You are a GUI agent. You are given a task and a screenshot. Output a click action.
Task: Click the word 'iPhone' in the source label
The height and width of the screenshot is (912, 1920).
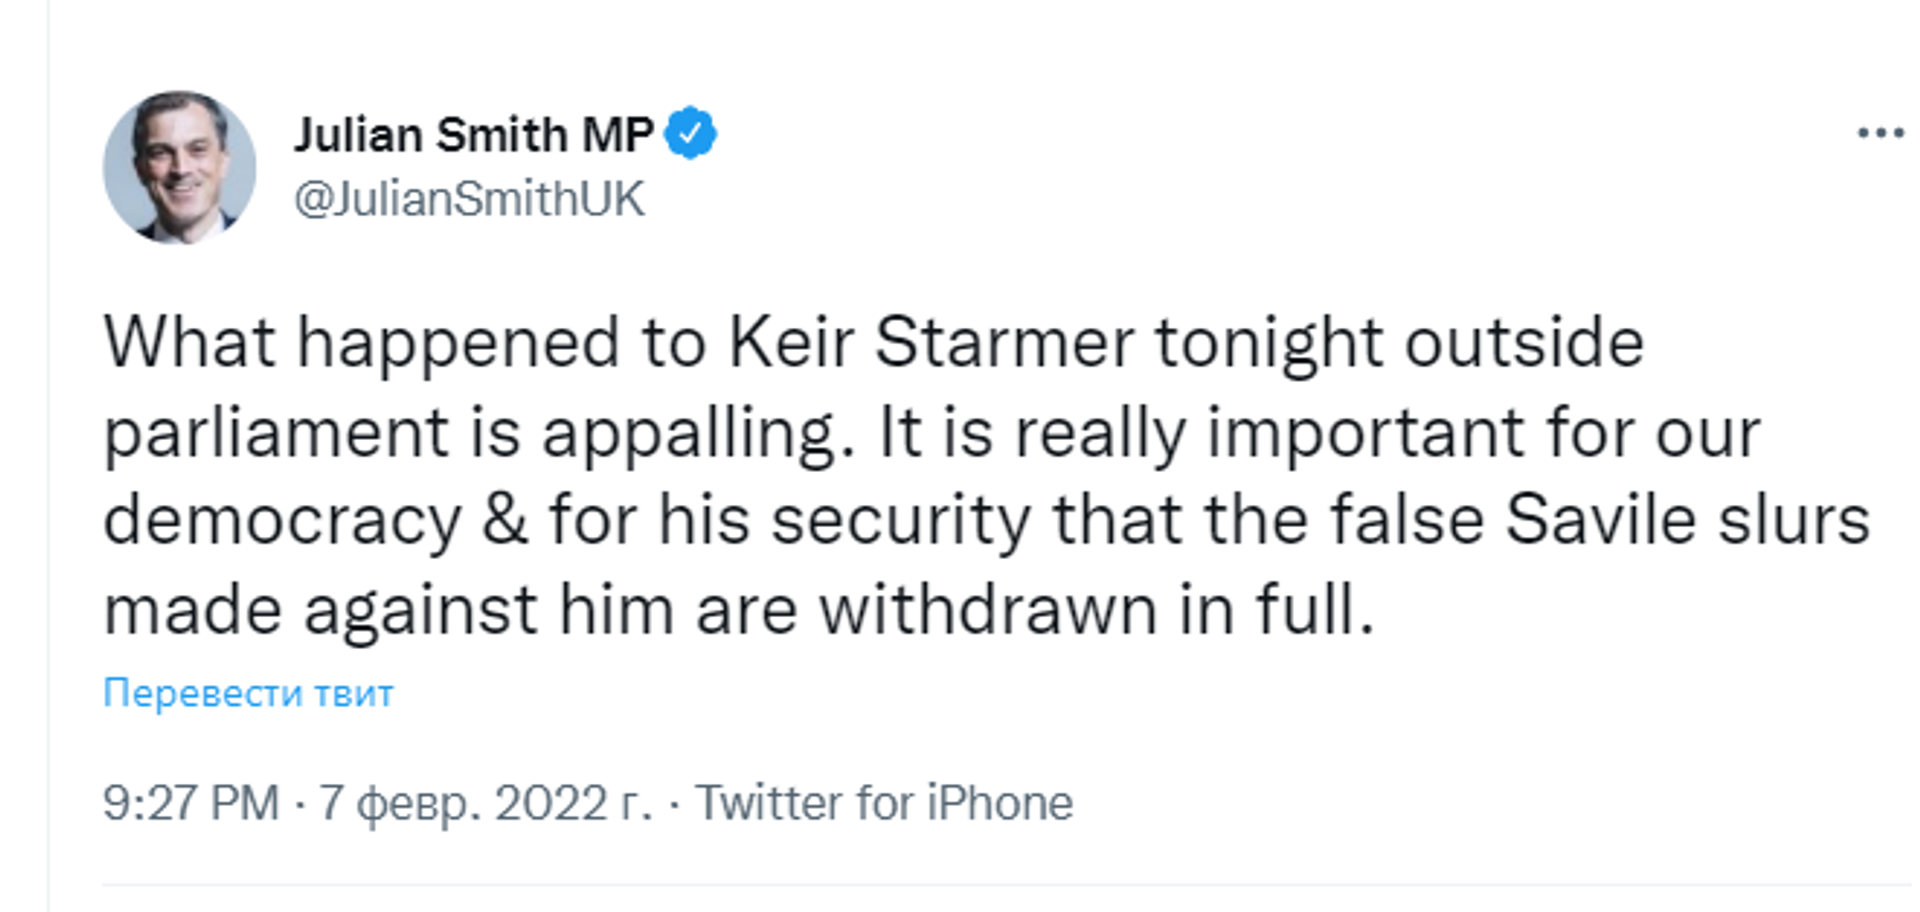1000,803
